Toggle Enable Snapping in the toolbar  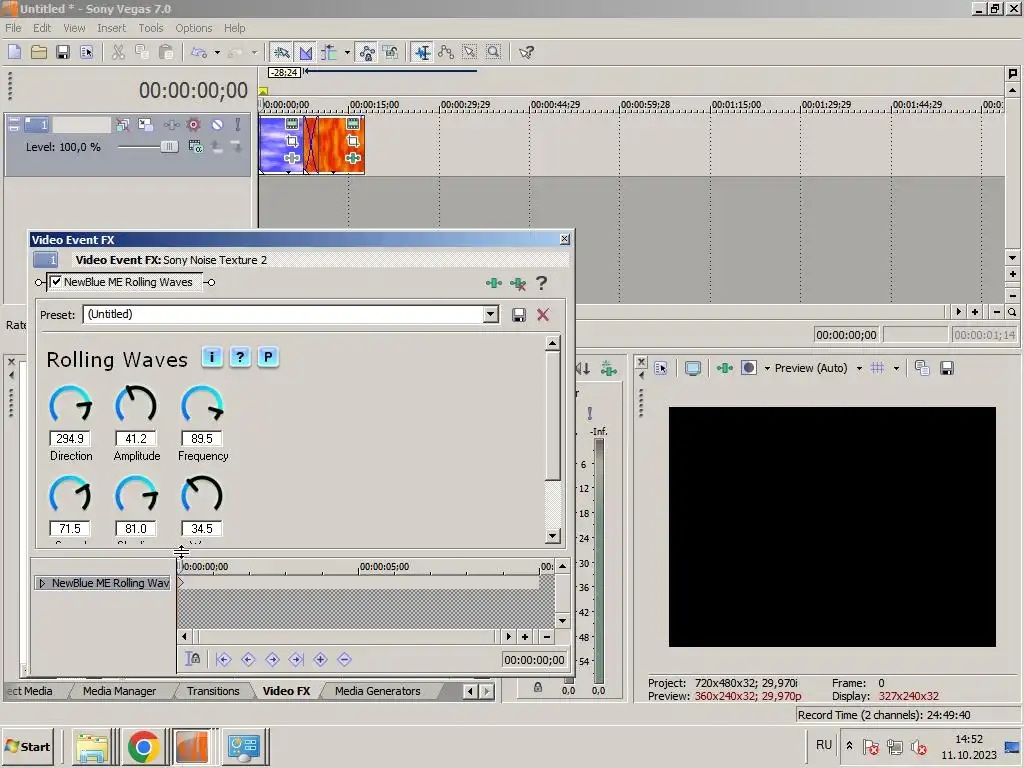pos(281,52)
